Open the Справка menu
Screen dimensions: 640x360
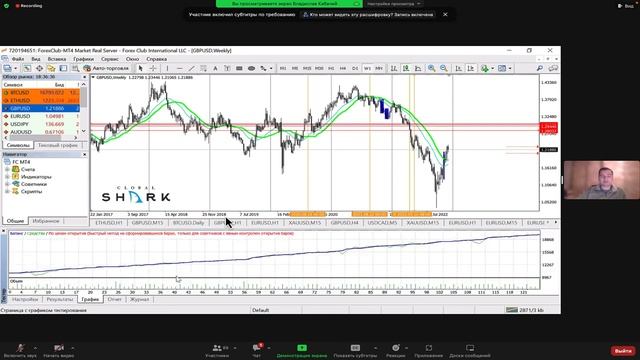(157, 59)
